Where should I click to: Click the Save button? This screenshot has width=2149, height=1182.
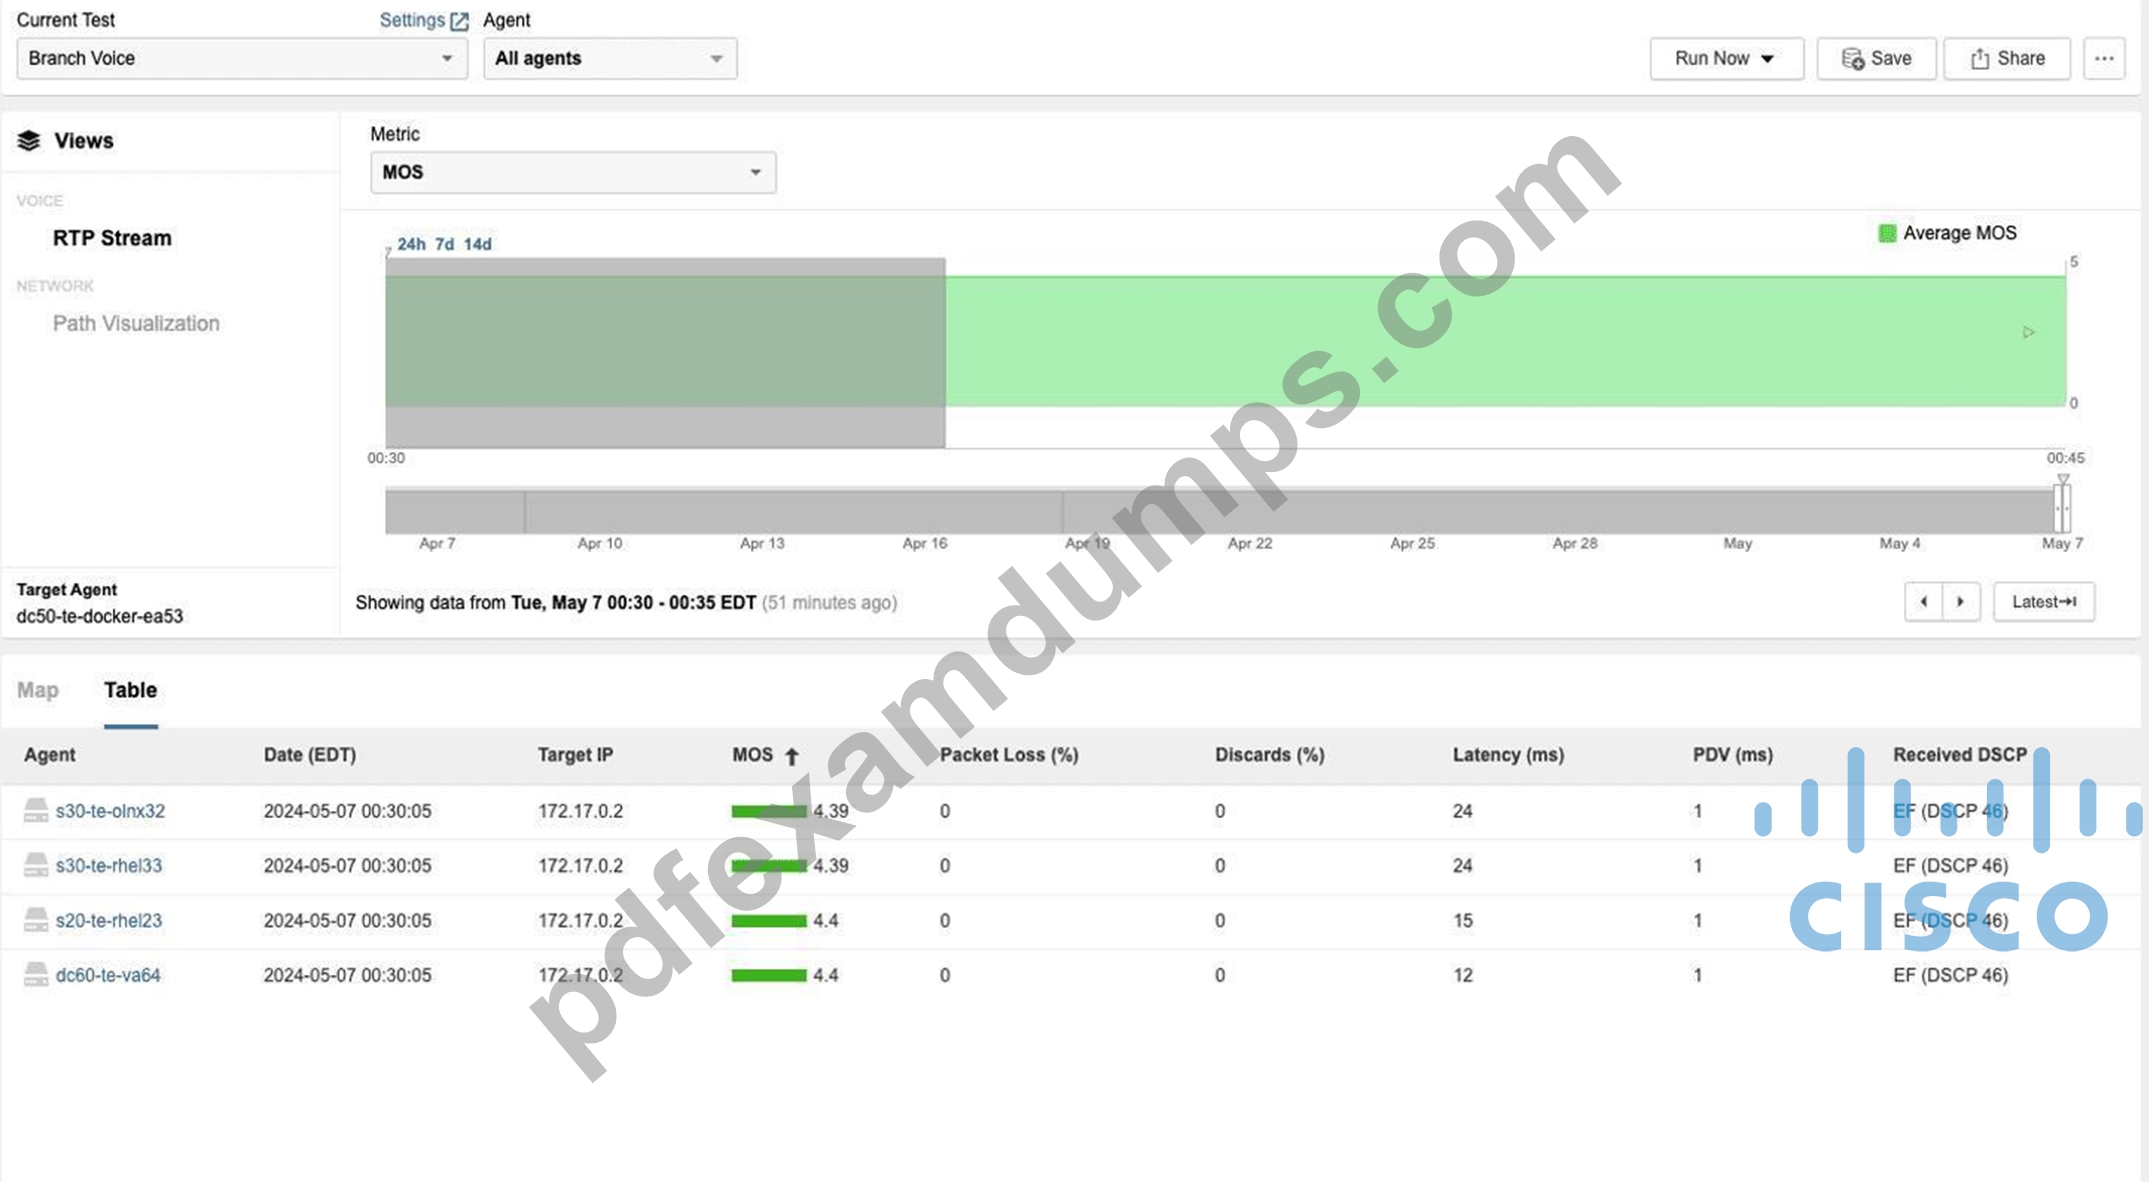[x=1876, y=58]
